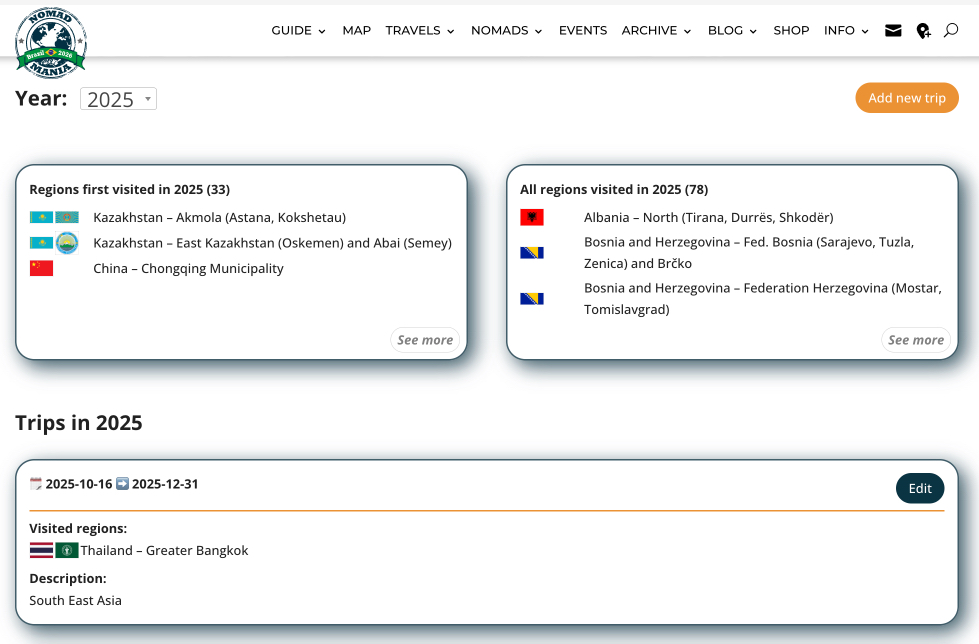Click the add location pin icon
Image resolution: width=979 pixels, height=644 pixels.
(923, 31)
